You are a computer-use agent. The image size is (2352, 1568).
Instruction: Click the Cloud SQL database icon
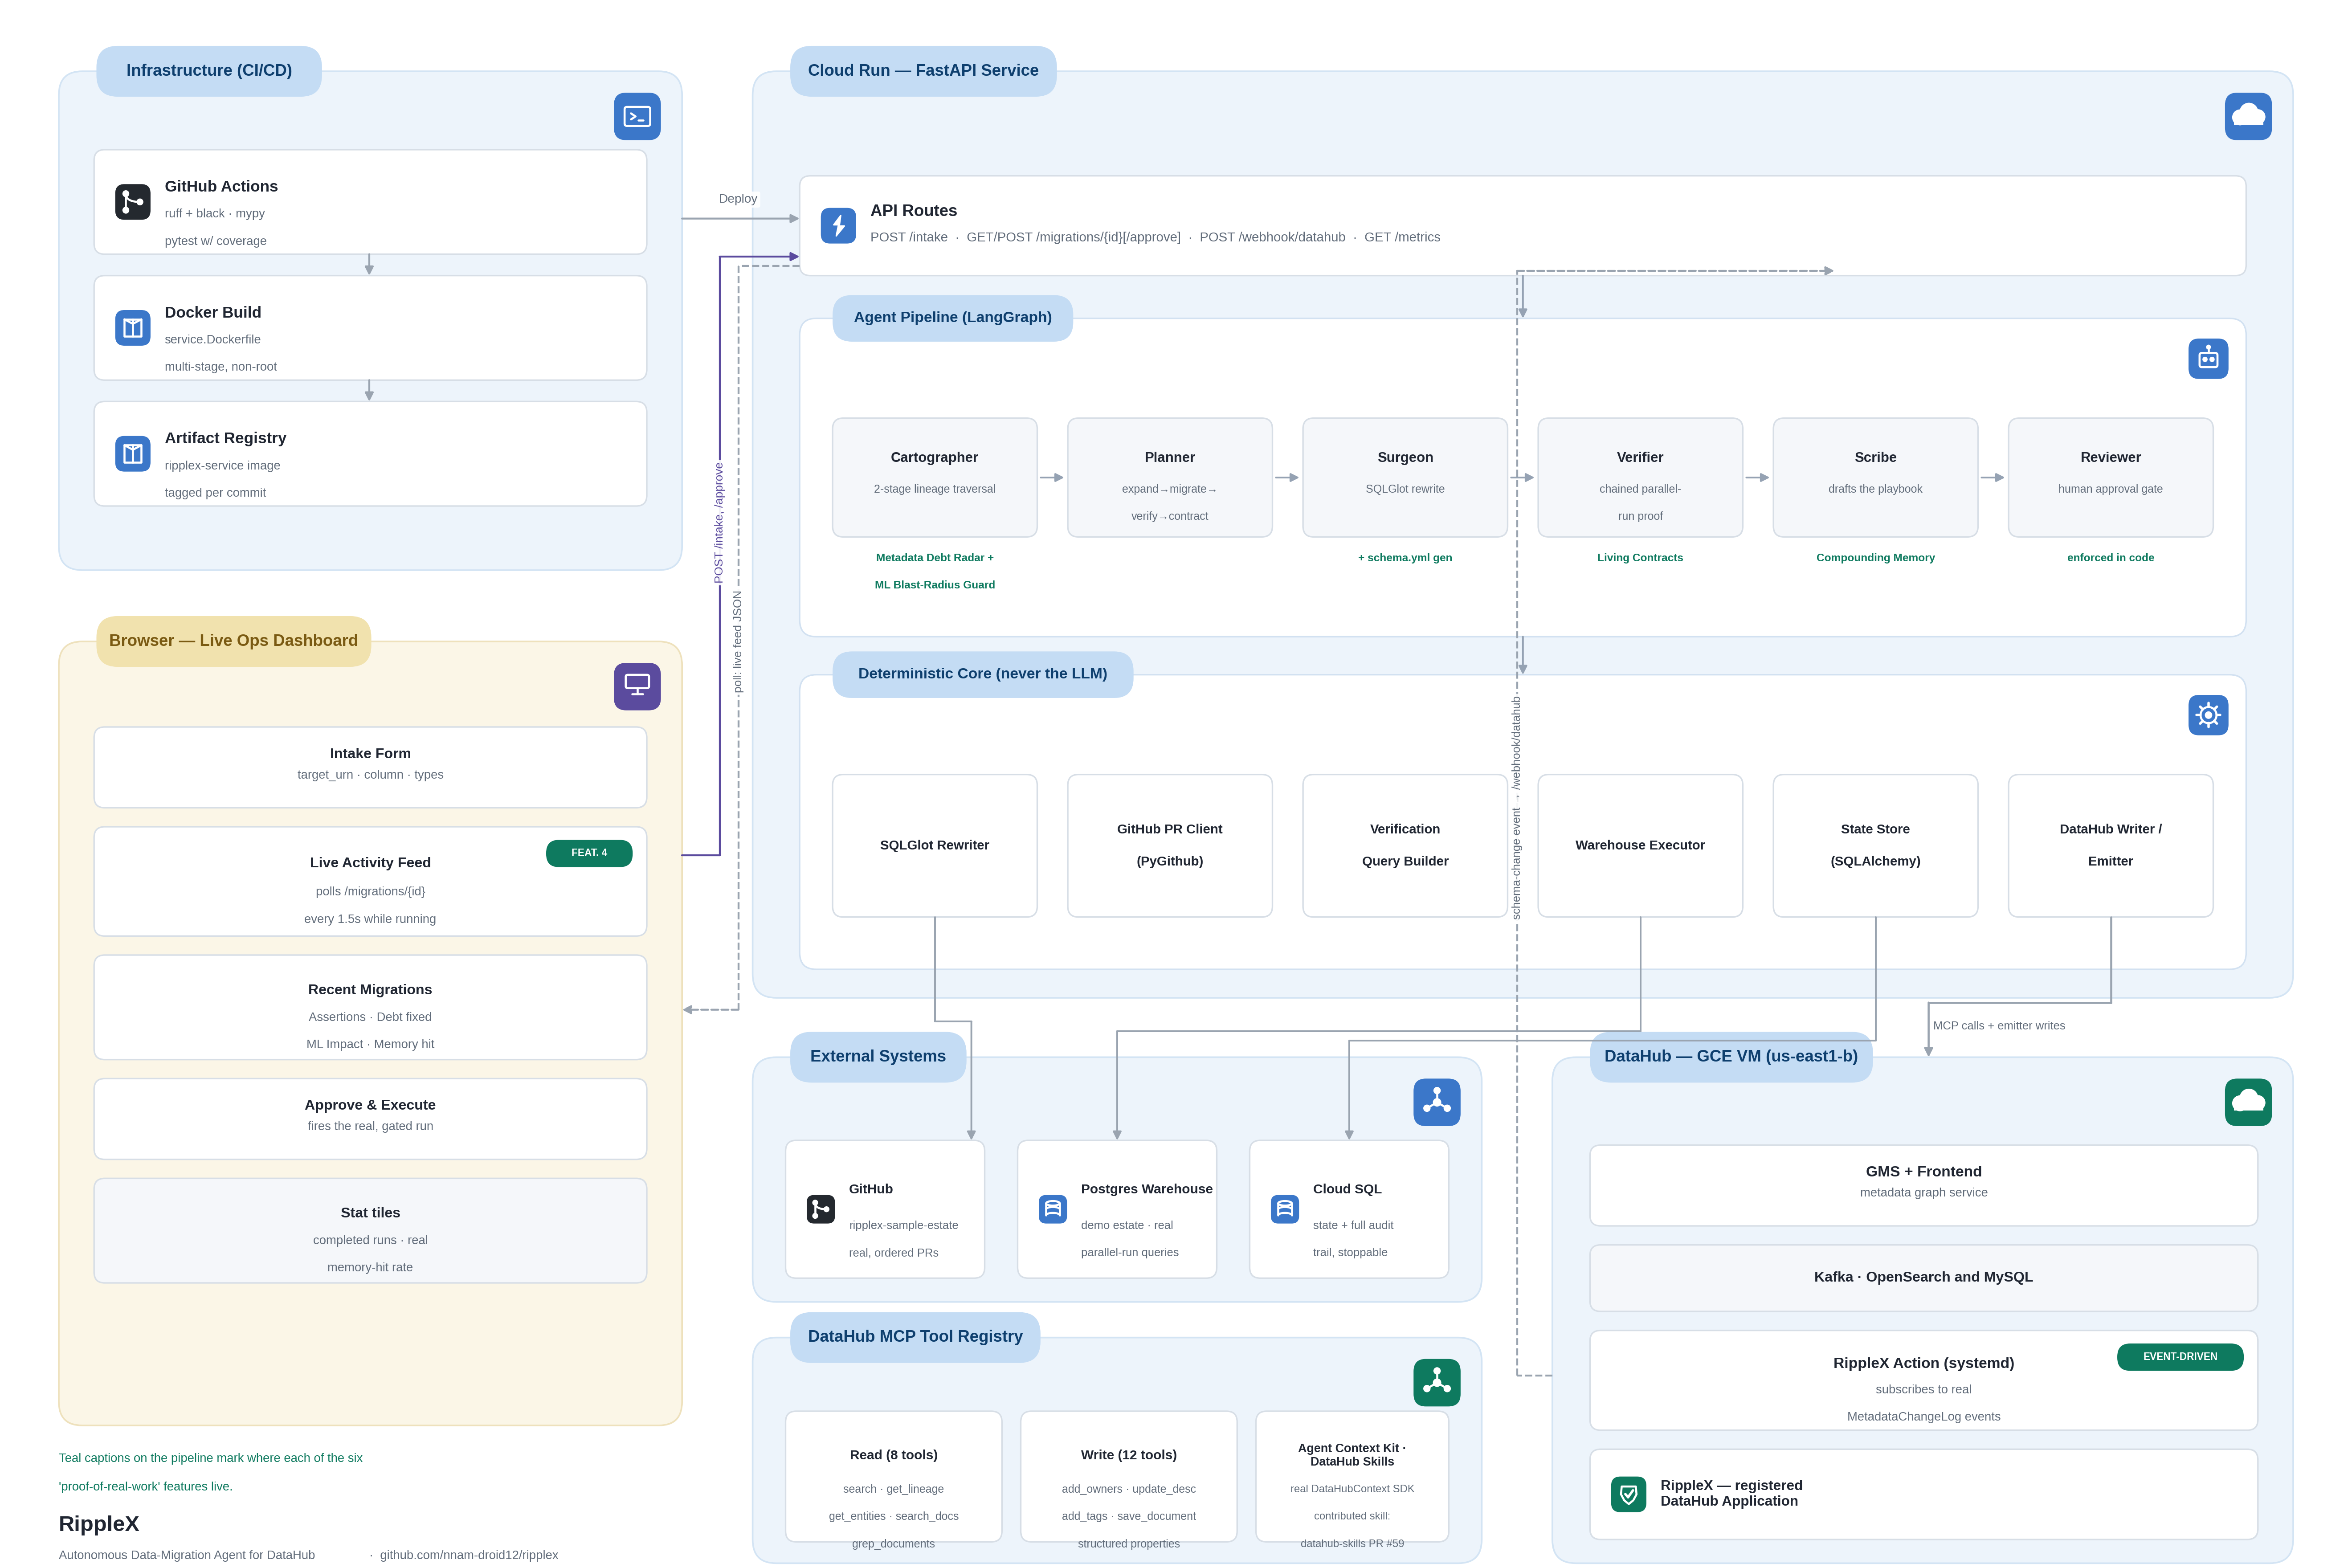(1285, 1209)
